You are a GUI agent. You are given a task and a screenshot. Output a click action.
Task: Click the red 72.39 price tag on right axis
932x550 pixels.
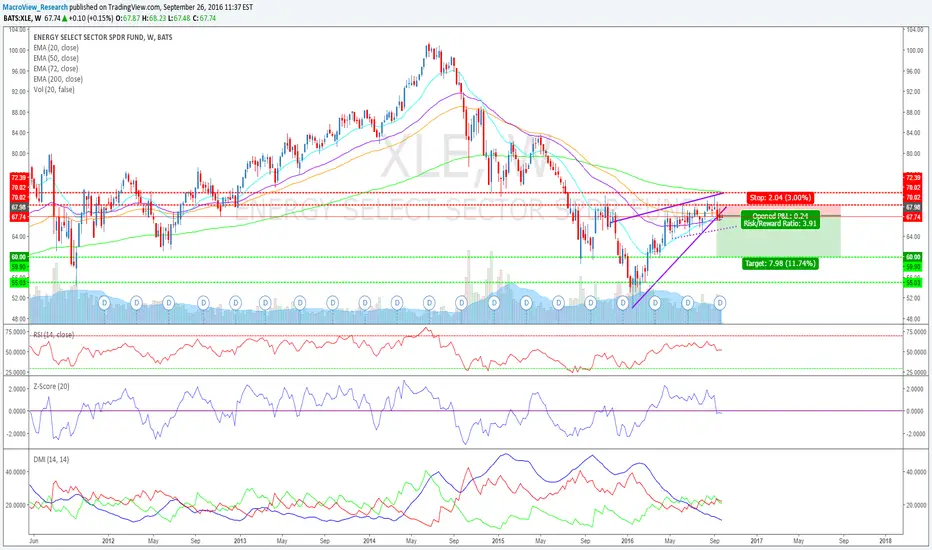pyautogui.click(x=912, y=178)
